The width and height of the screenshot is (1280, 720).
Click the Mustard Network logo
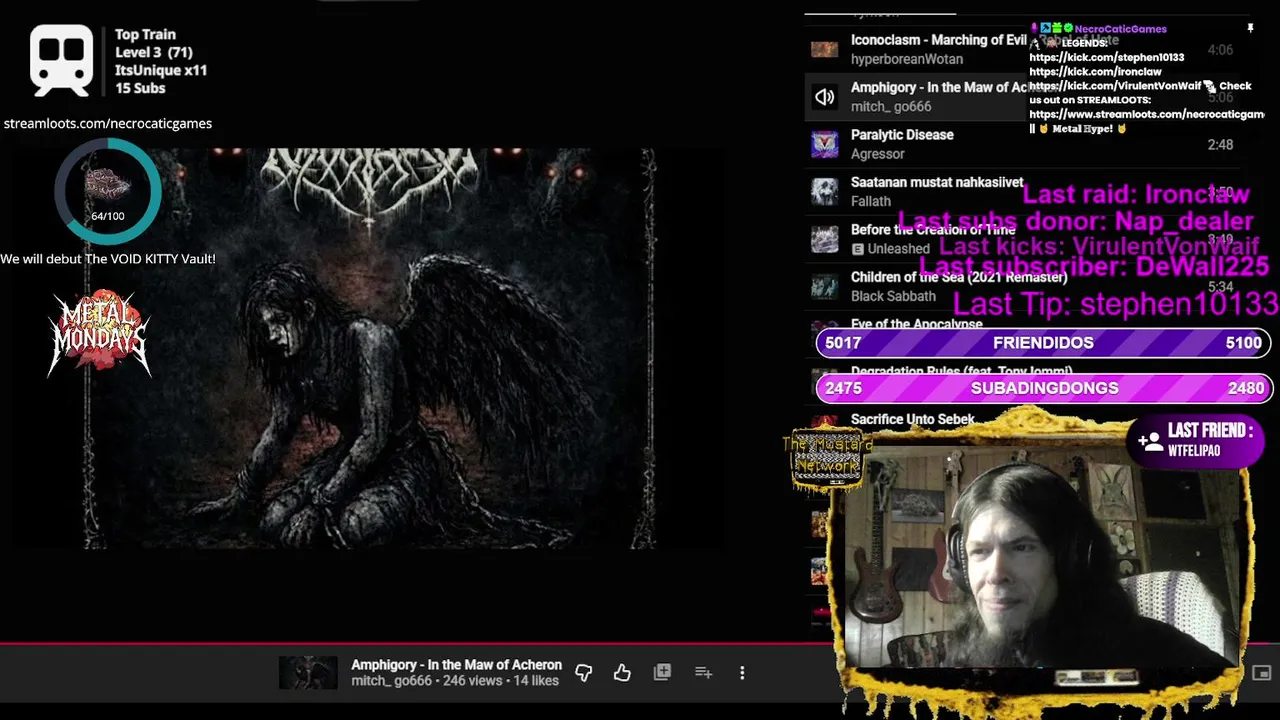click(x=827, y=461)
